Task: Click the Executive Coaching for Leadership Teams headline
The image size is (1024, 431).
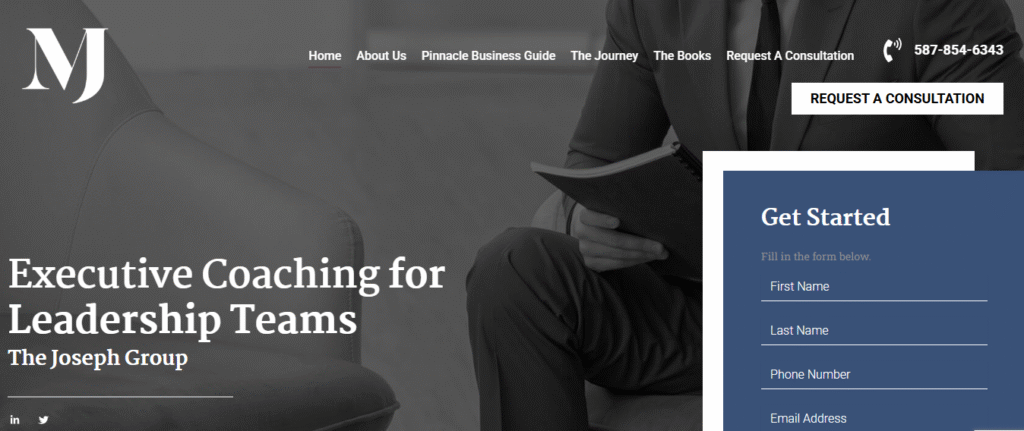Action: (227, 297)
